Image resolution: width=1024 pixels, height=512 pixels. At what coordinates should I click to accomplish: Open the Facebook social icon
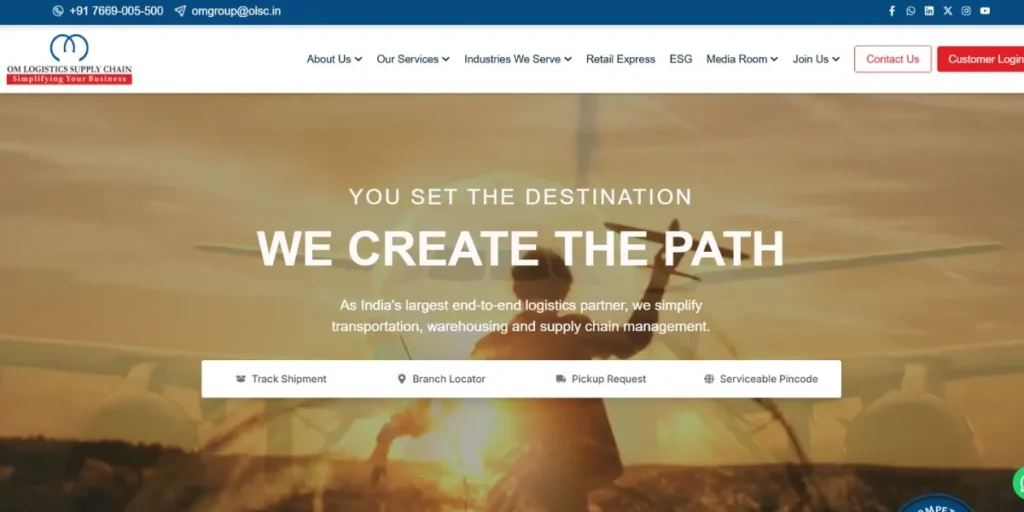click(x=892, y=11)
